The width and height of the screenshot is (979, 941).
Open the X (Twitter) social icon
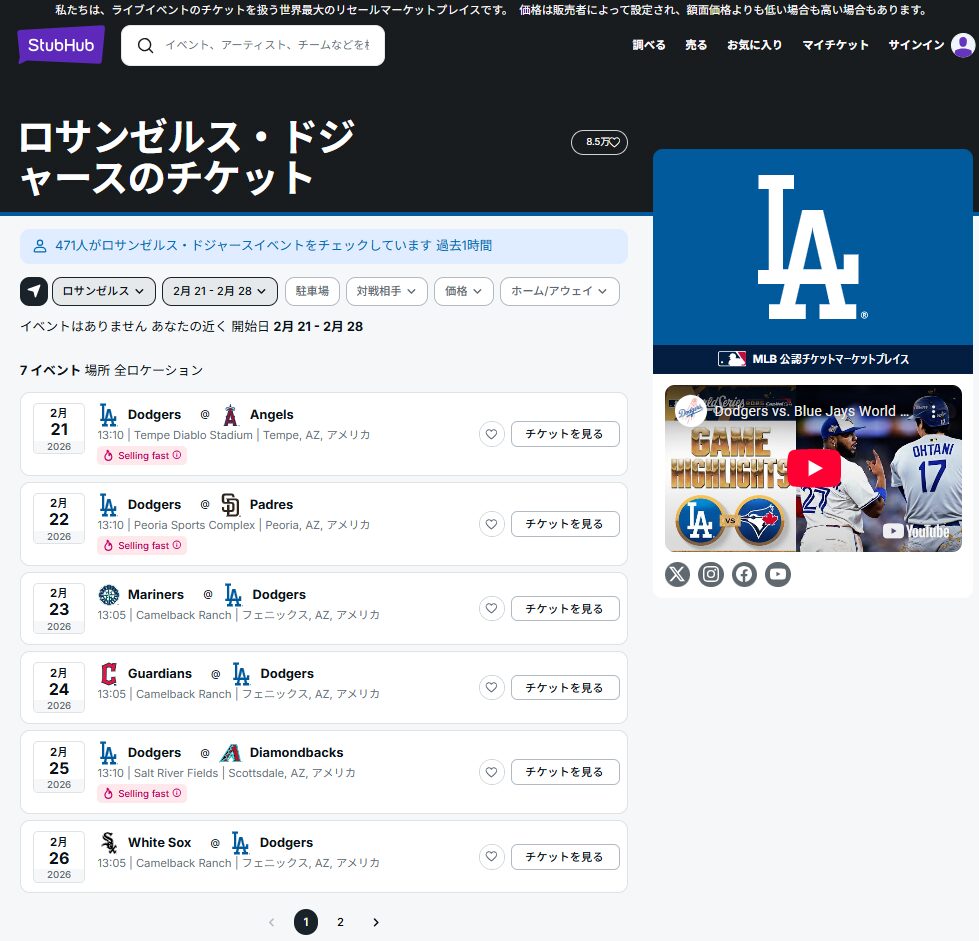click(x=677, y=574)
